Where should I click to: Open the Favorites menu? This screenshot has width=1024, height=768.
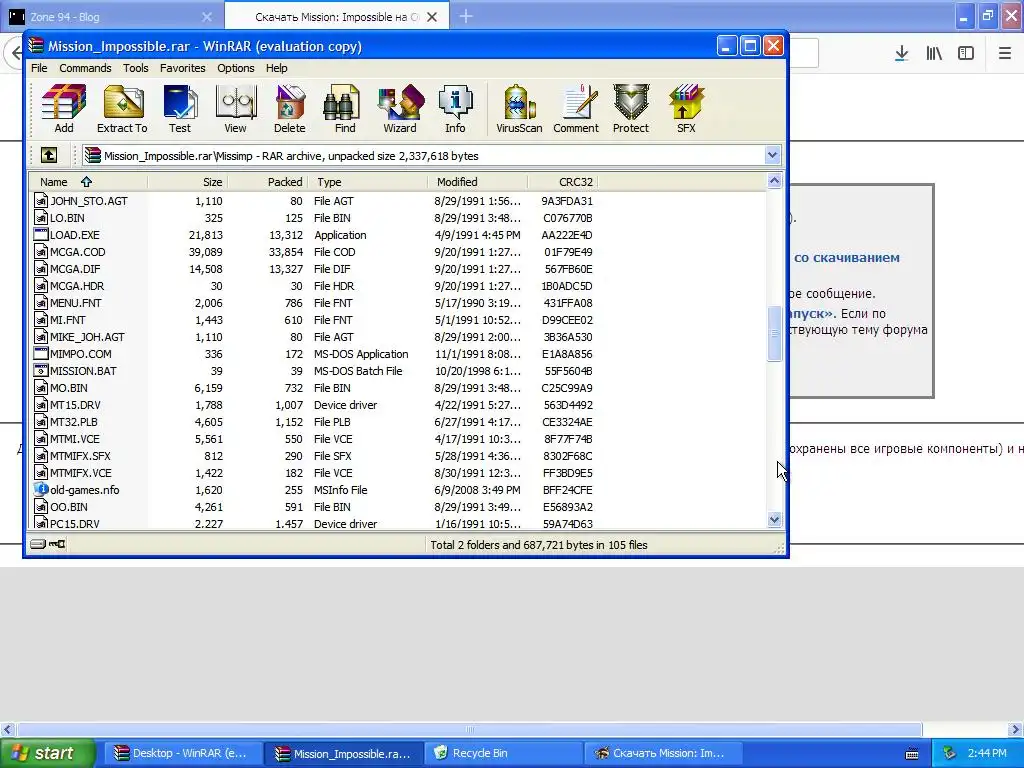click(x=182, y=68)
